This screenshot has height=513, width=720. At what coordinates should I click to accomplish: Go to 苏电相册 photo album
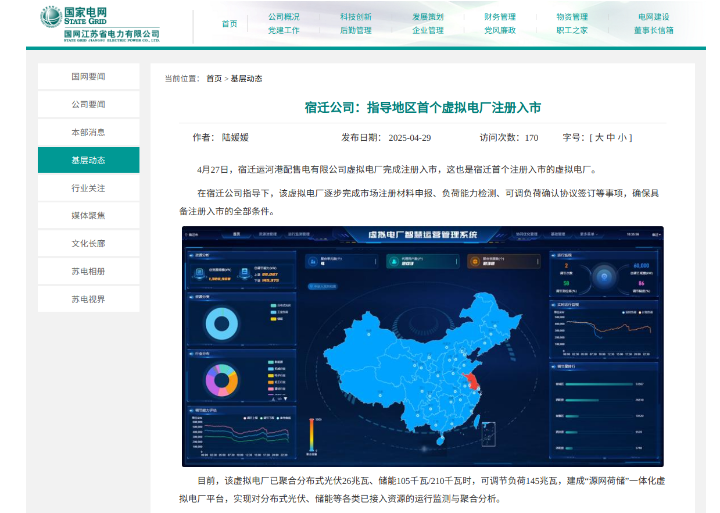pos(88,271)
